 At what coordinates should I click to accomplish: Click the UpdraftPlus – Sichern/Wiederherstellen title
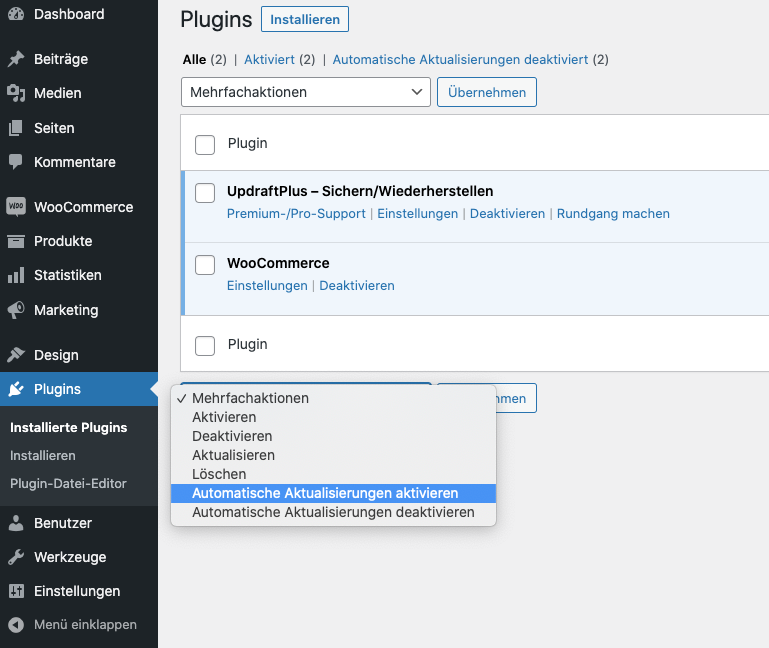(x=360, y=191)
